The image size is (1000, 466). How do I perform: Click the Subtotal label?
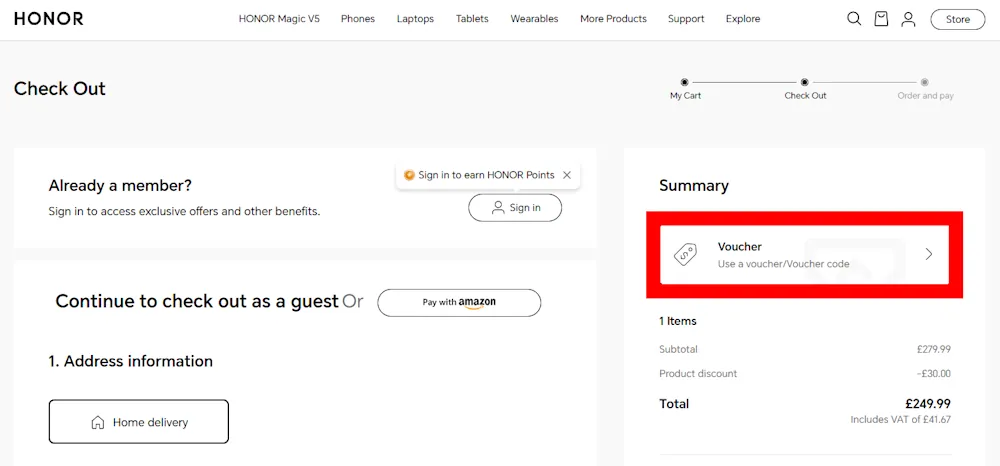[679, 349]
